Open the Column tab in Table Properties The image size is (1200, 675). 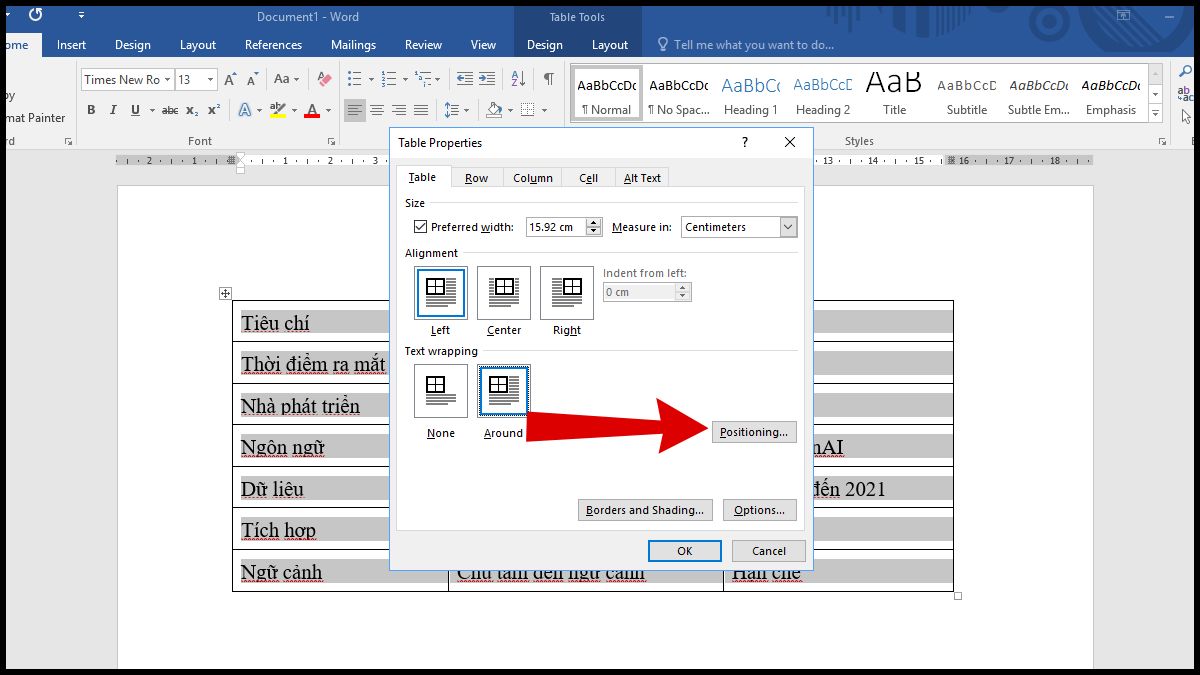tap(533, 178)
